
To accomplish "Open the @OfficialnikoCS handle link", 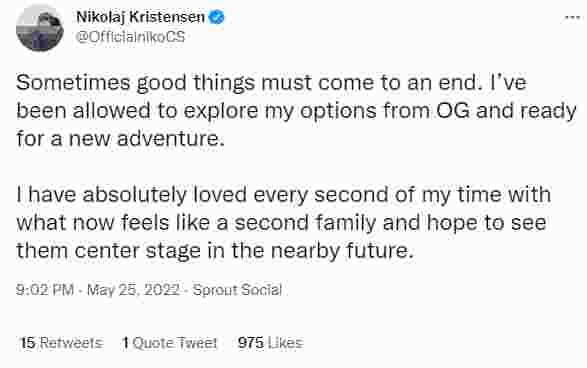I will [131, 37].
